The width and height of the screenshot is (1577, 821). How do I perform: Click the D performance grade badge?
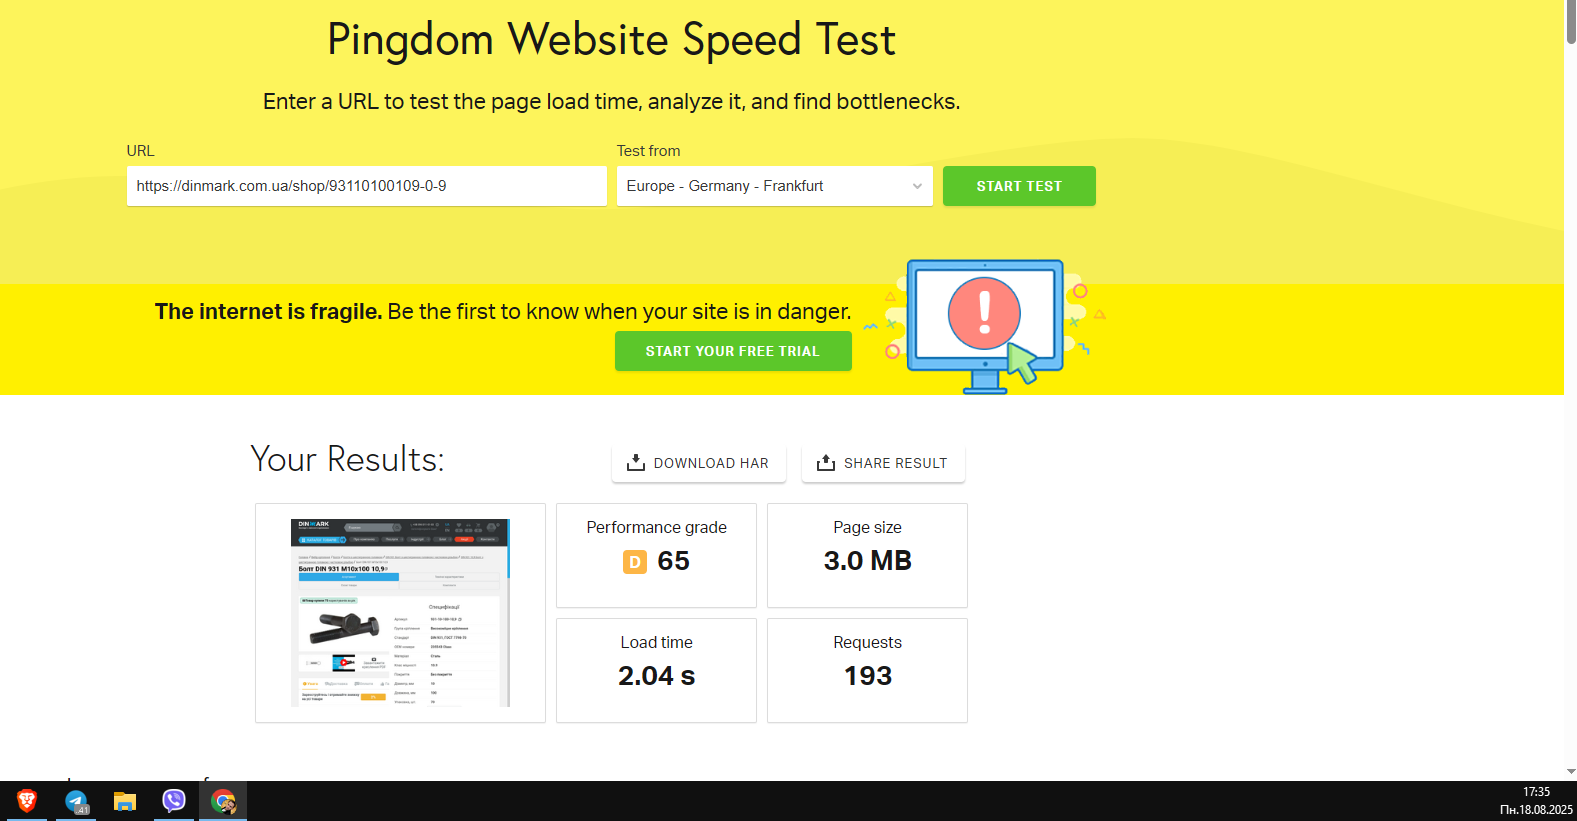(635, 562)
